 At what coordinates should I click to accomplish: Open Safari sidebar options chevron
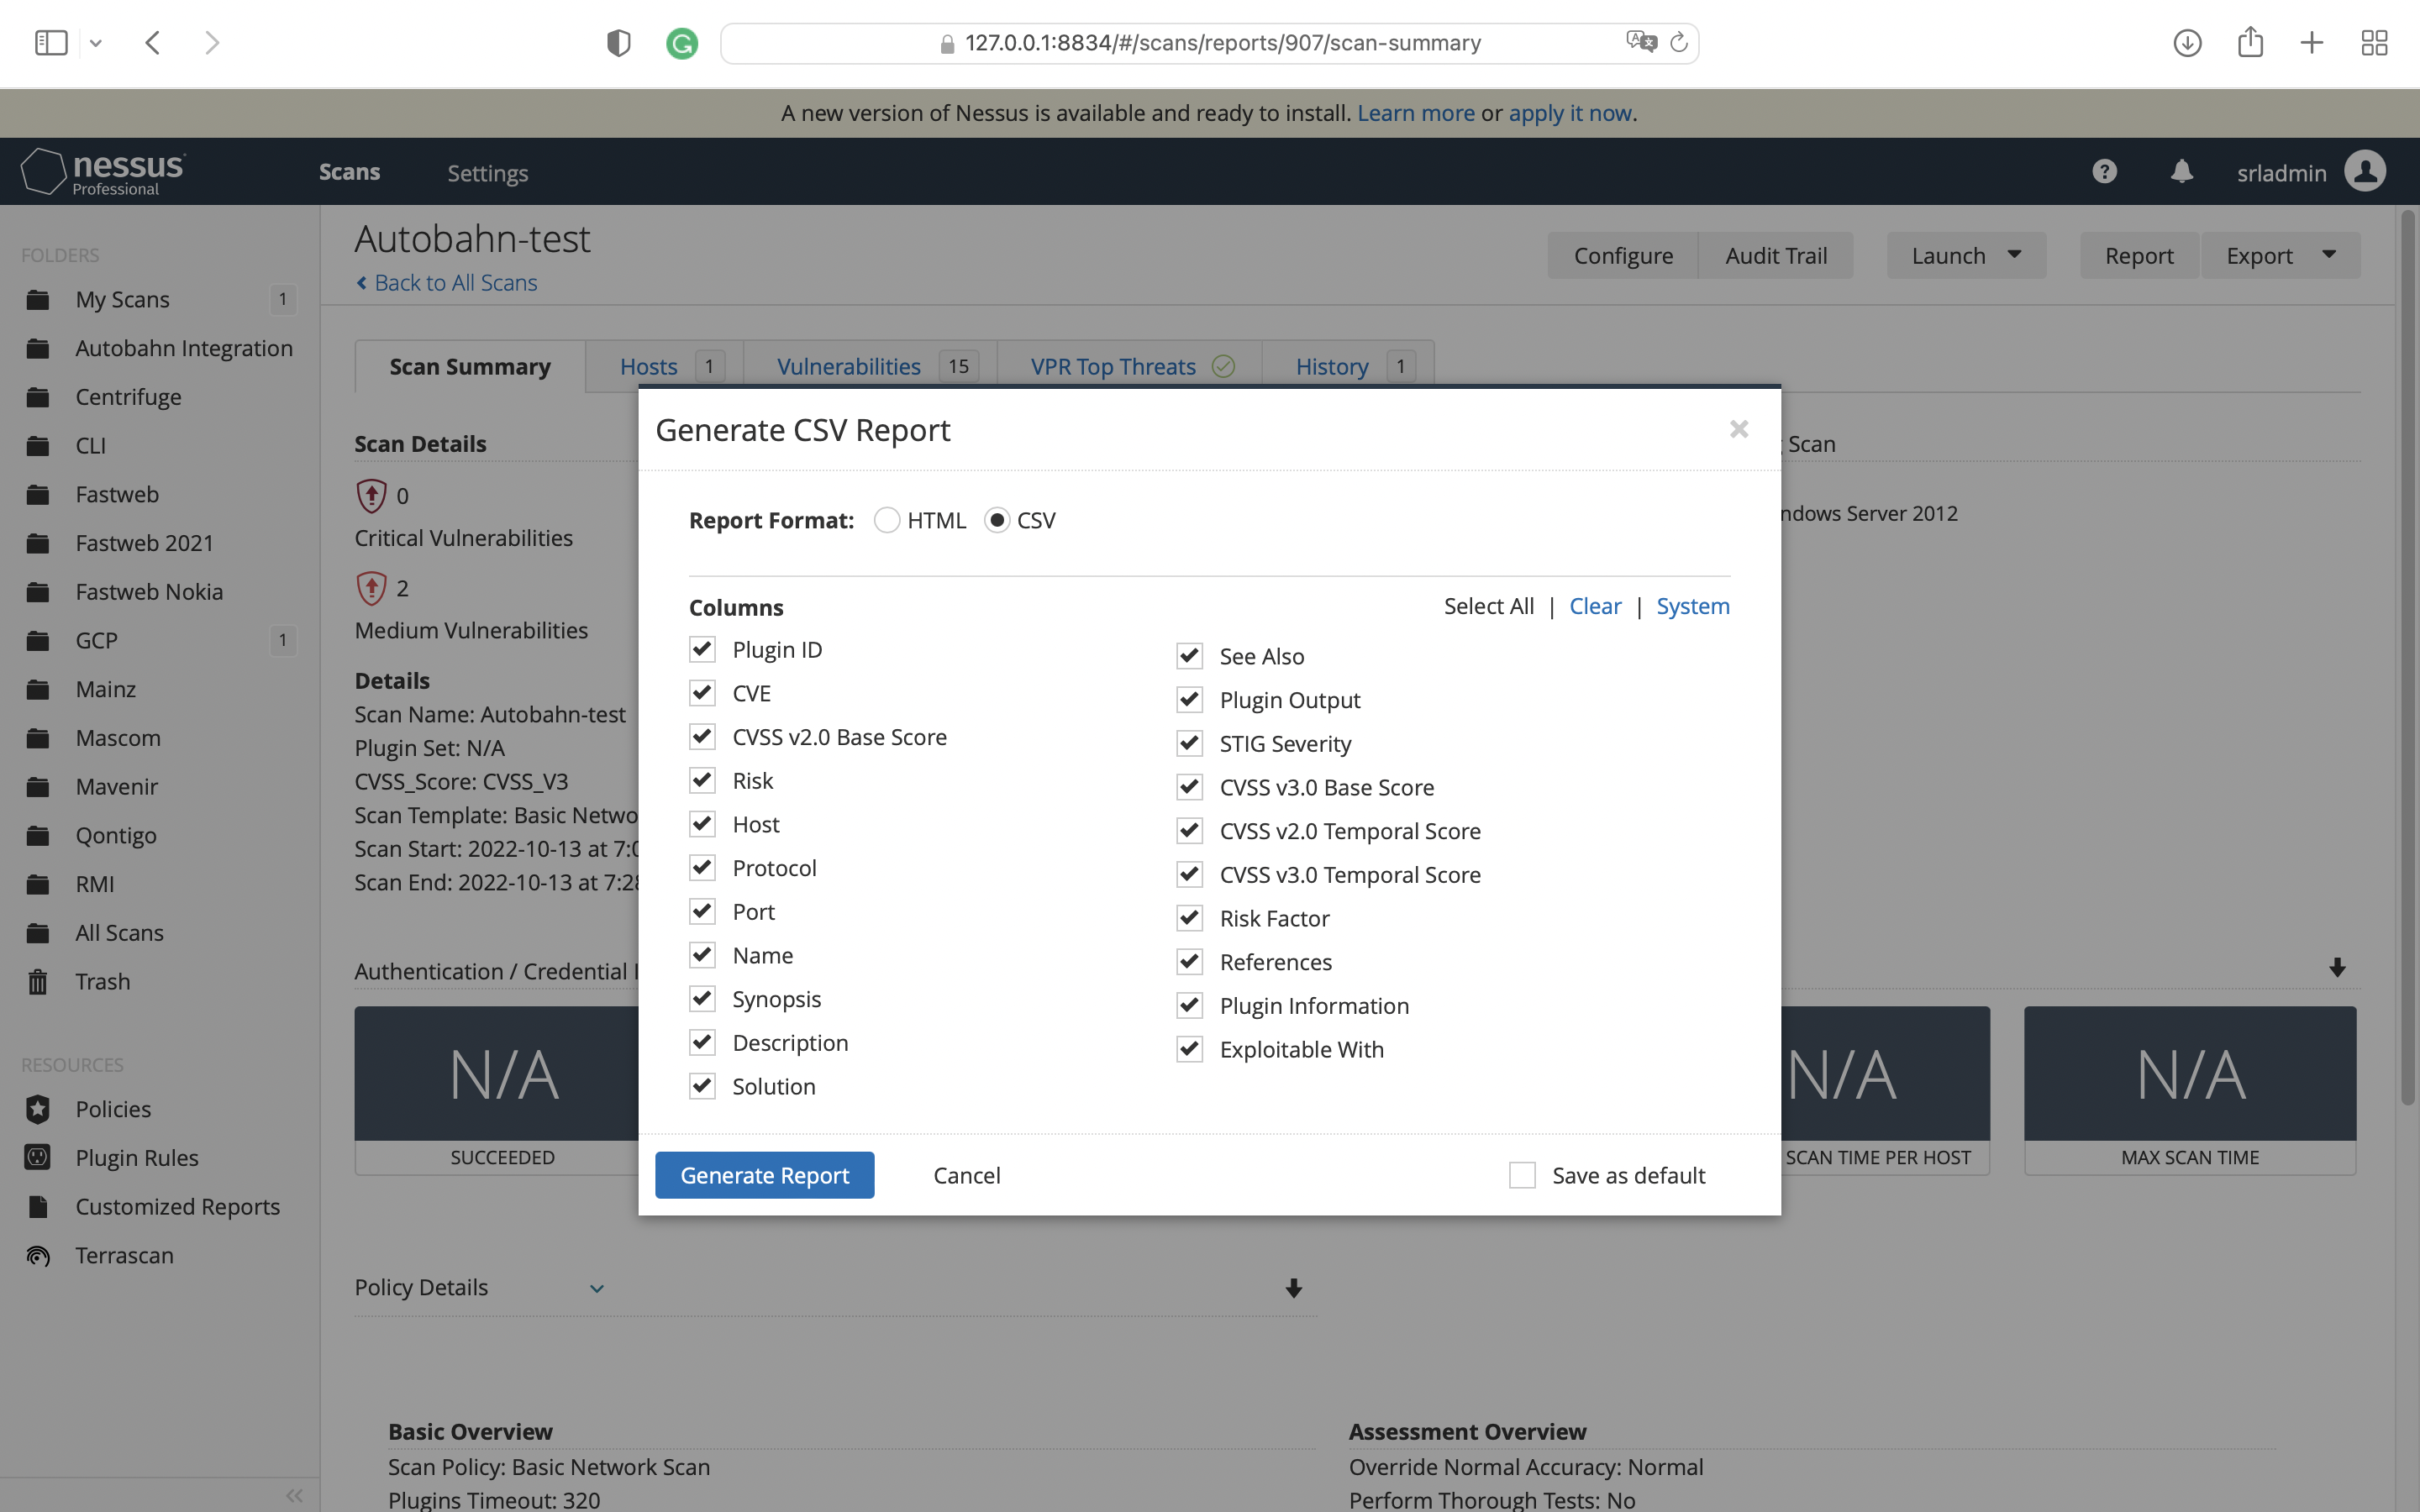96,43
